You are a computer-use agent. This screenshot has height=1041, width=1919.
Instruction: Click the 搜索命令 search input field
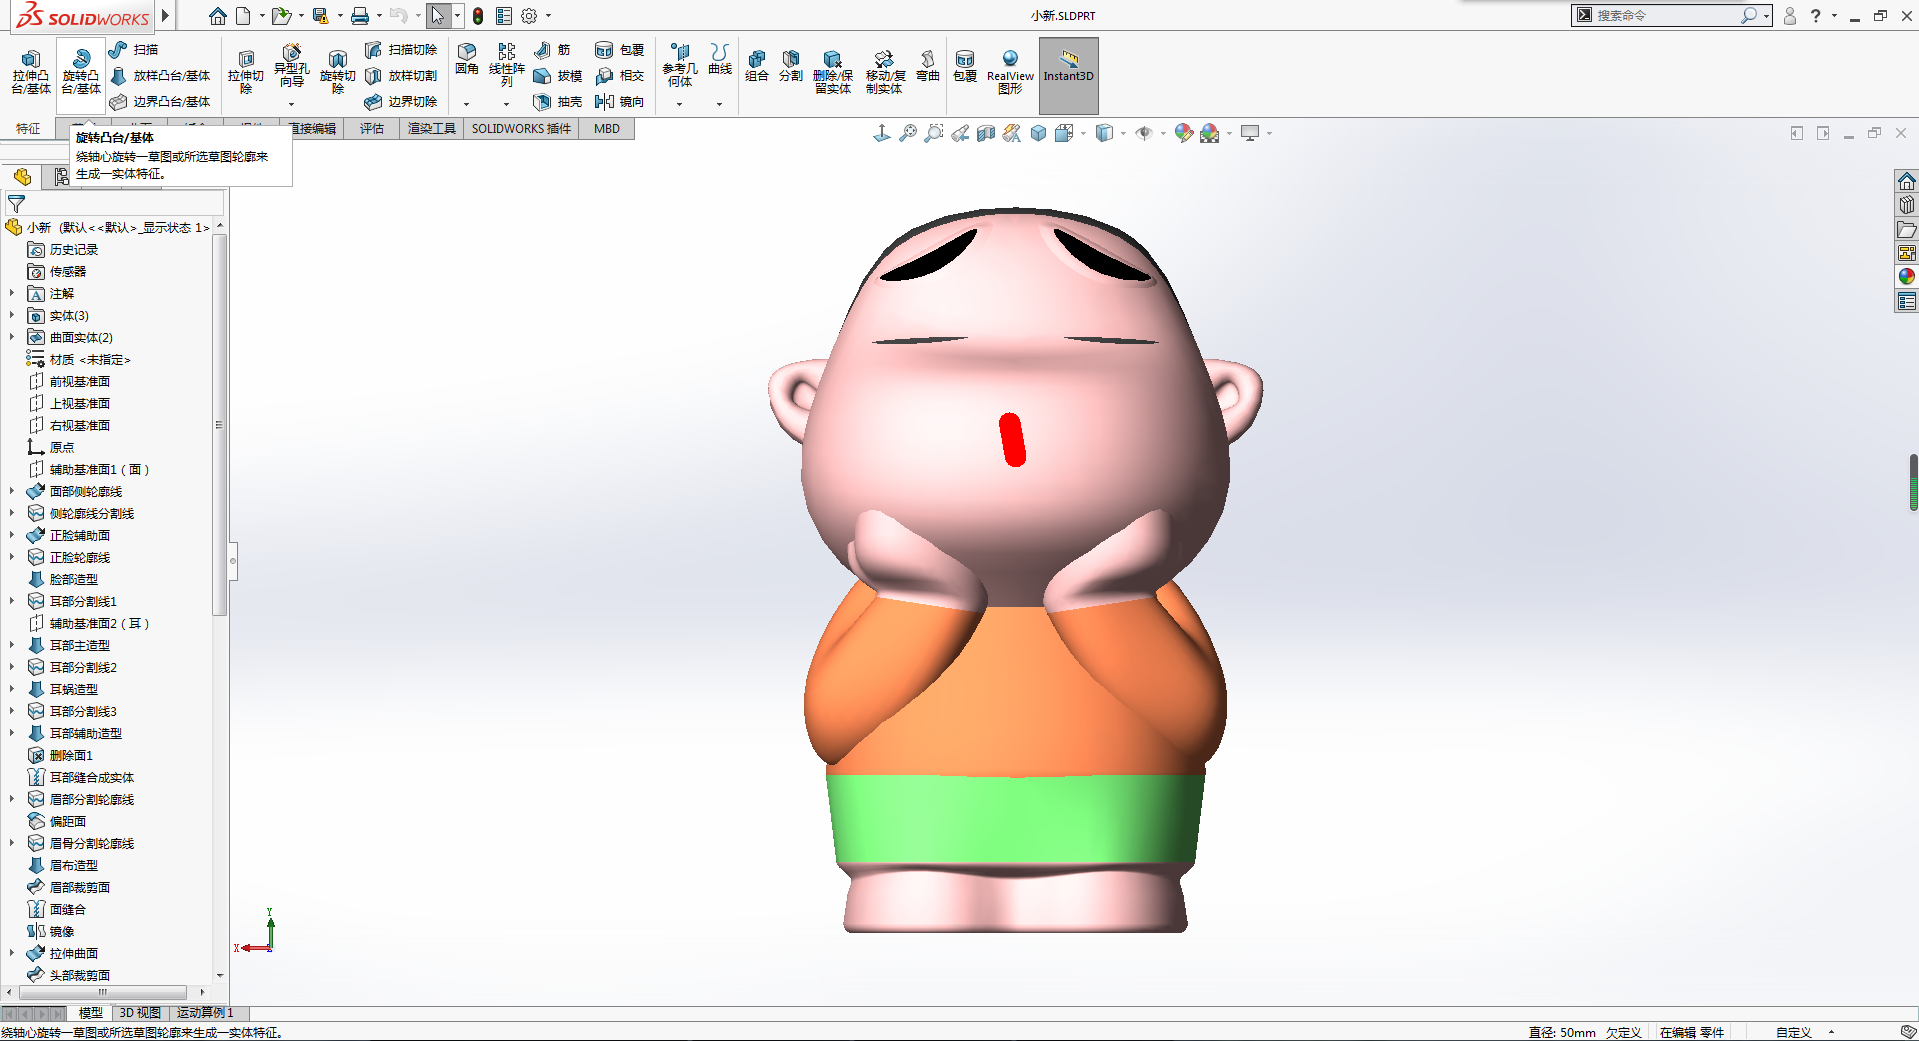point(1665,15)
